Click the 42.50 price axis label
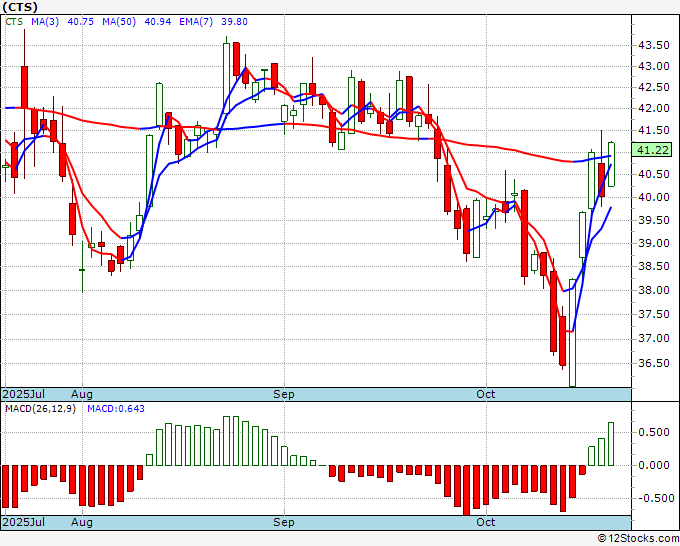680x546 pixels. [x=654, y=88]
